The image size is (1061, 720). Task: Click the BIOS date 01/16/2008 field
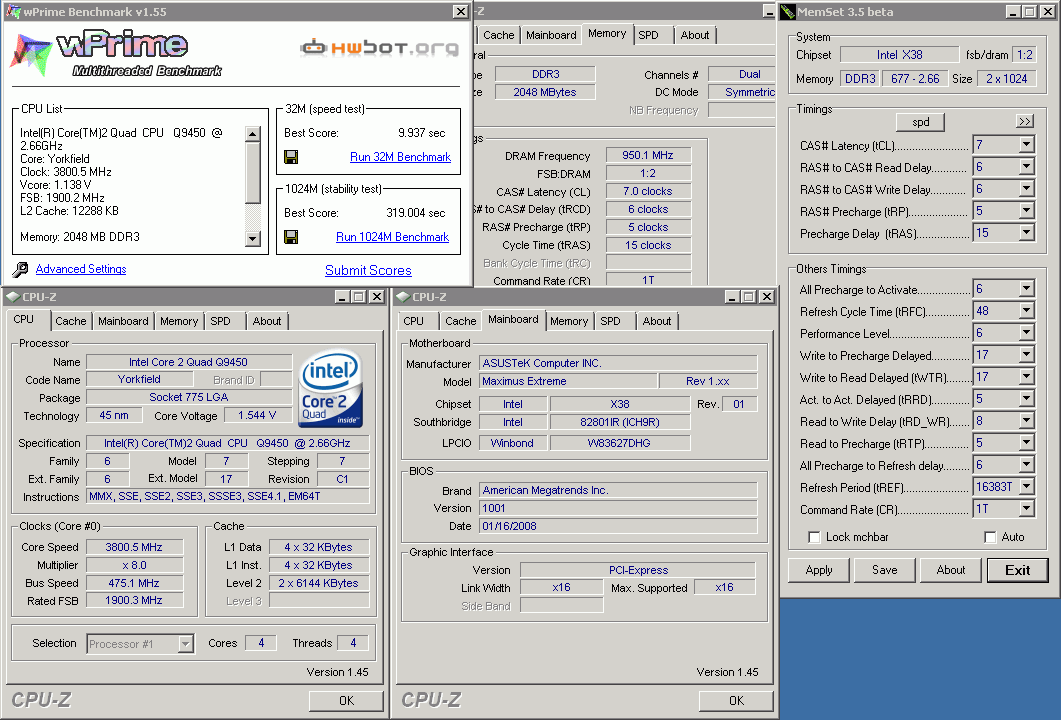tap(618, 526)
